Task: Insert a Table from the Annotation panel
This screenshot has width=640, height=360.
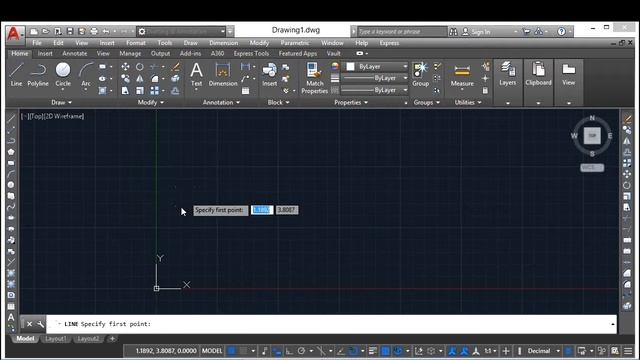Action: 245,91
